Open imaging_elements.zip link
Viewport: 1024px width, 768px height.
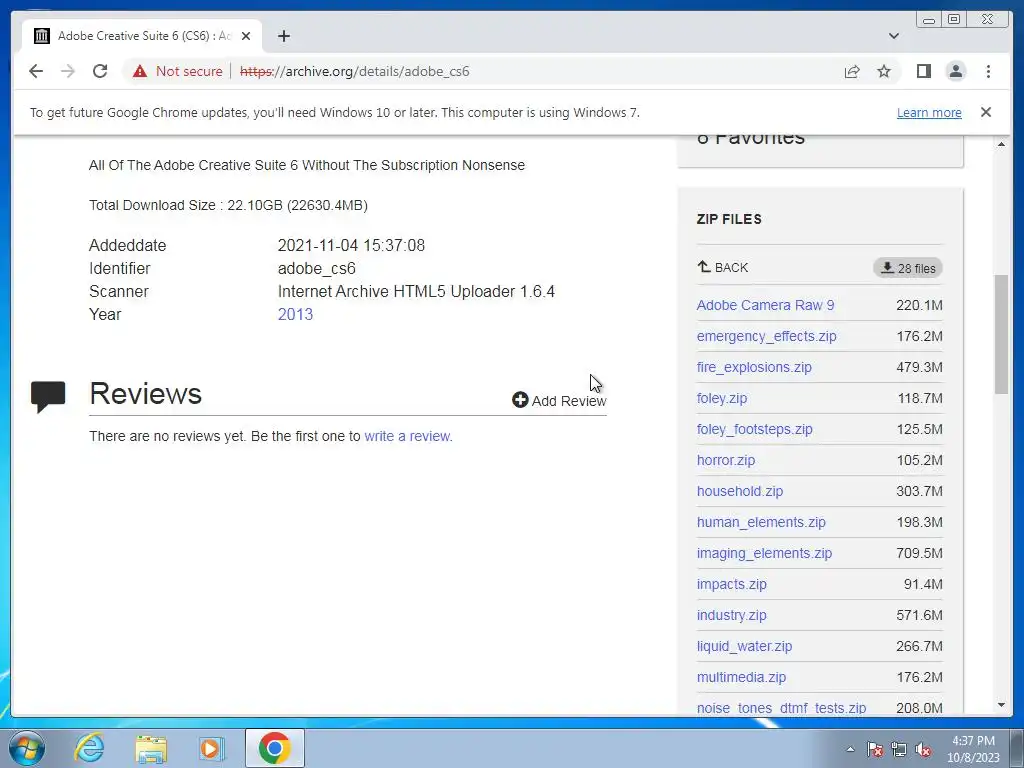[x=764, y=553]
